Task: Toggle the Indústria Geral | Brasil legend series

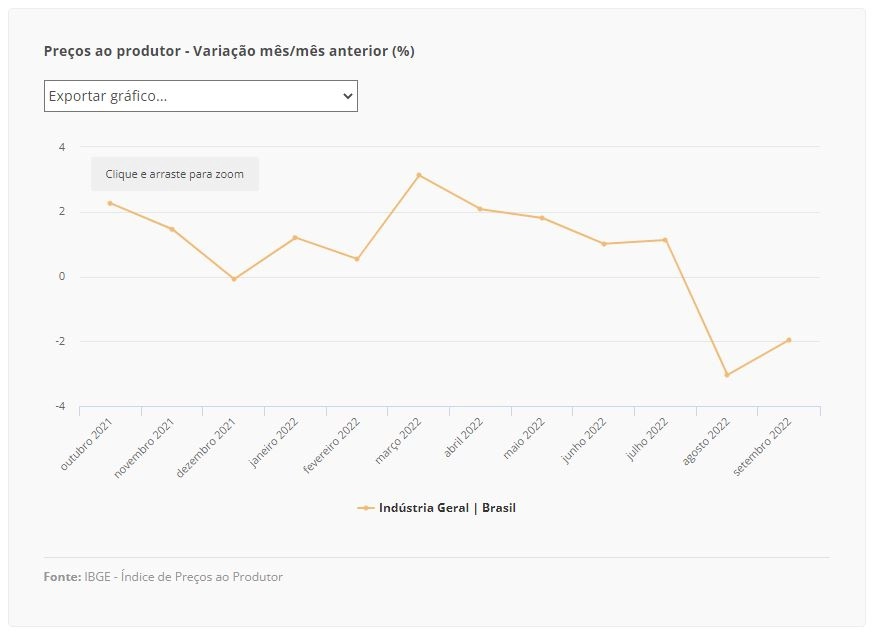Action: pos(436,508)
